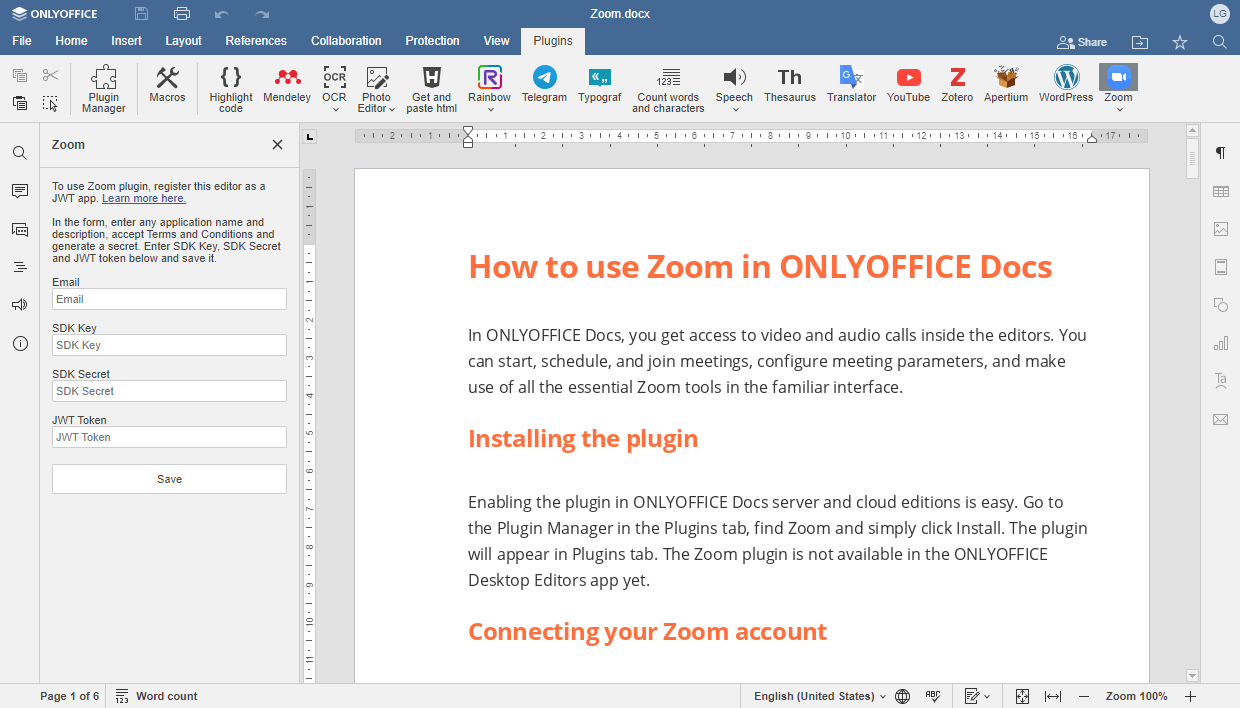Open the Get and paste html plugin
Image resolution: width=1240 pixels, height=708 pixels.
tap(432, 89)
